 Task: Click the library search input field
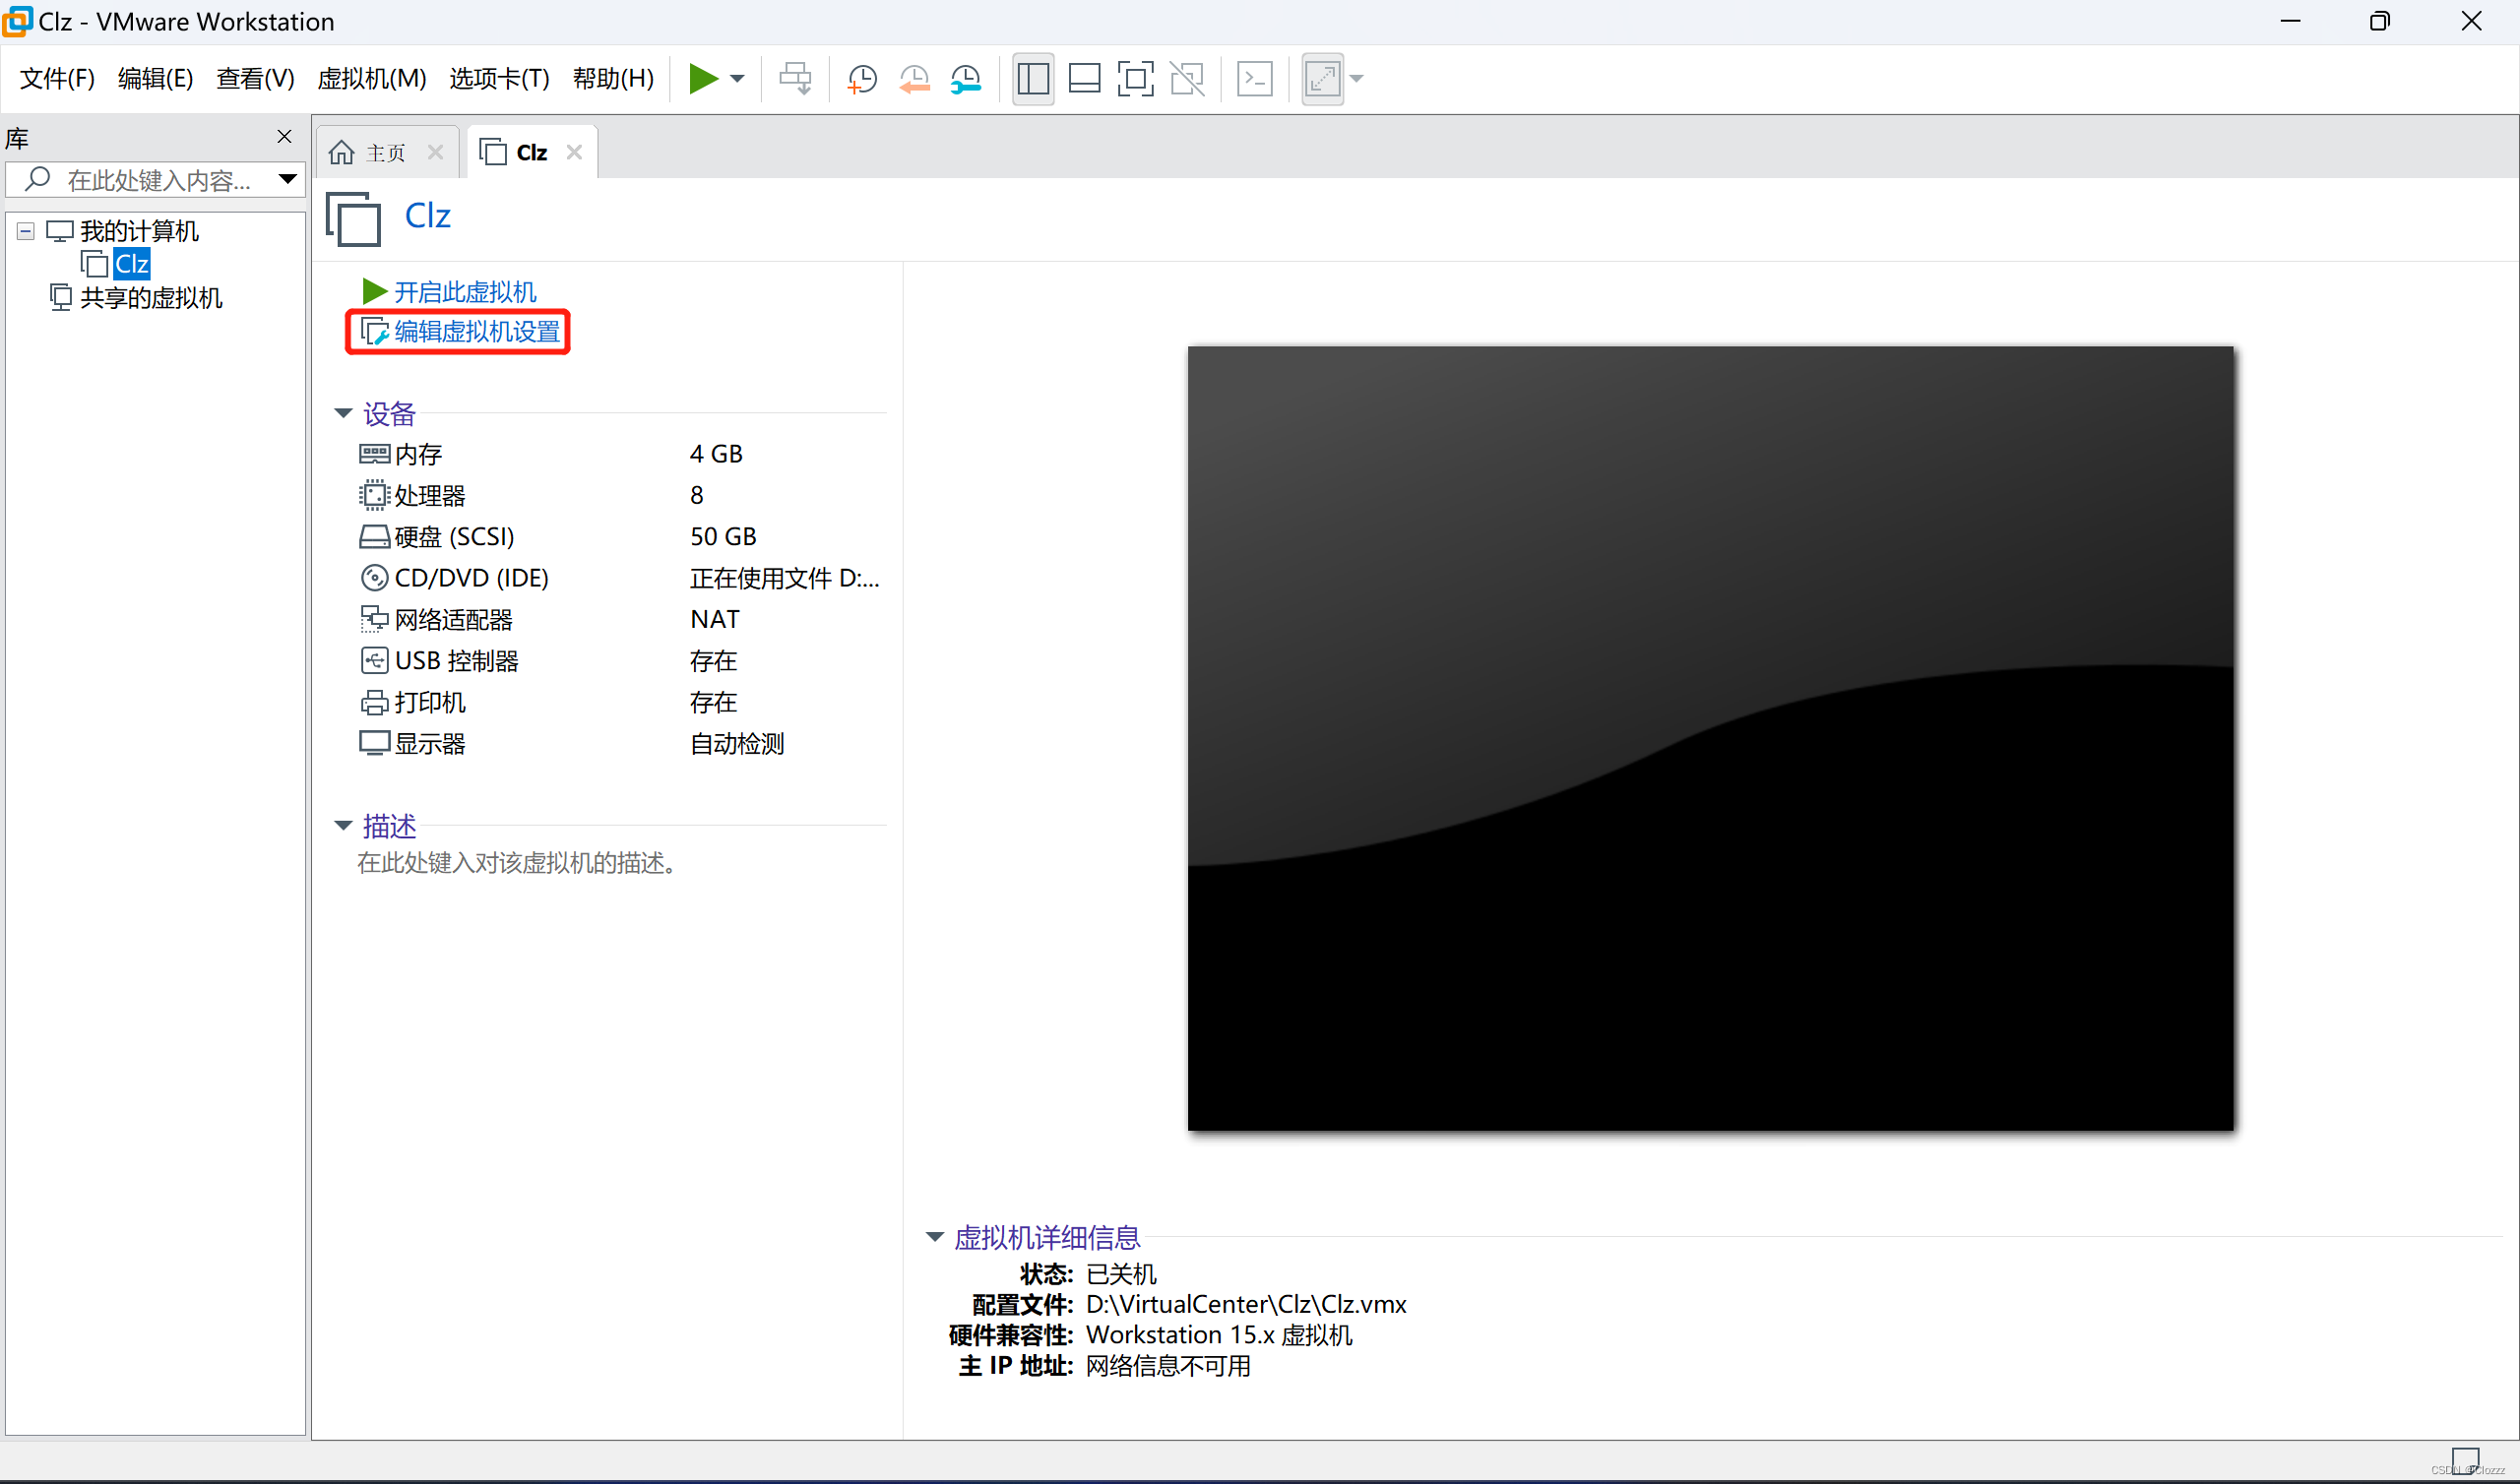(150, 179)
